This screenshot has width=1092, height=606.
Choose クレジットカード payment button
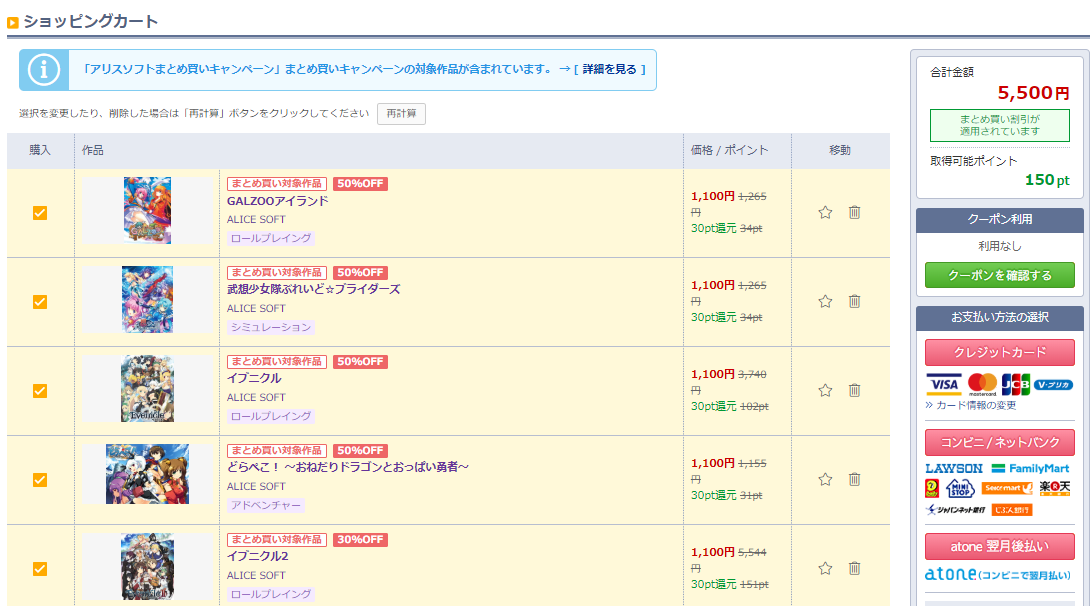coord(999,352)
